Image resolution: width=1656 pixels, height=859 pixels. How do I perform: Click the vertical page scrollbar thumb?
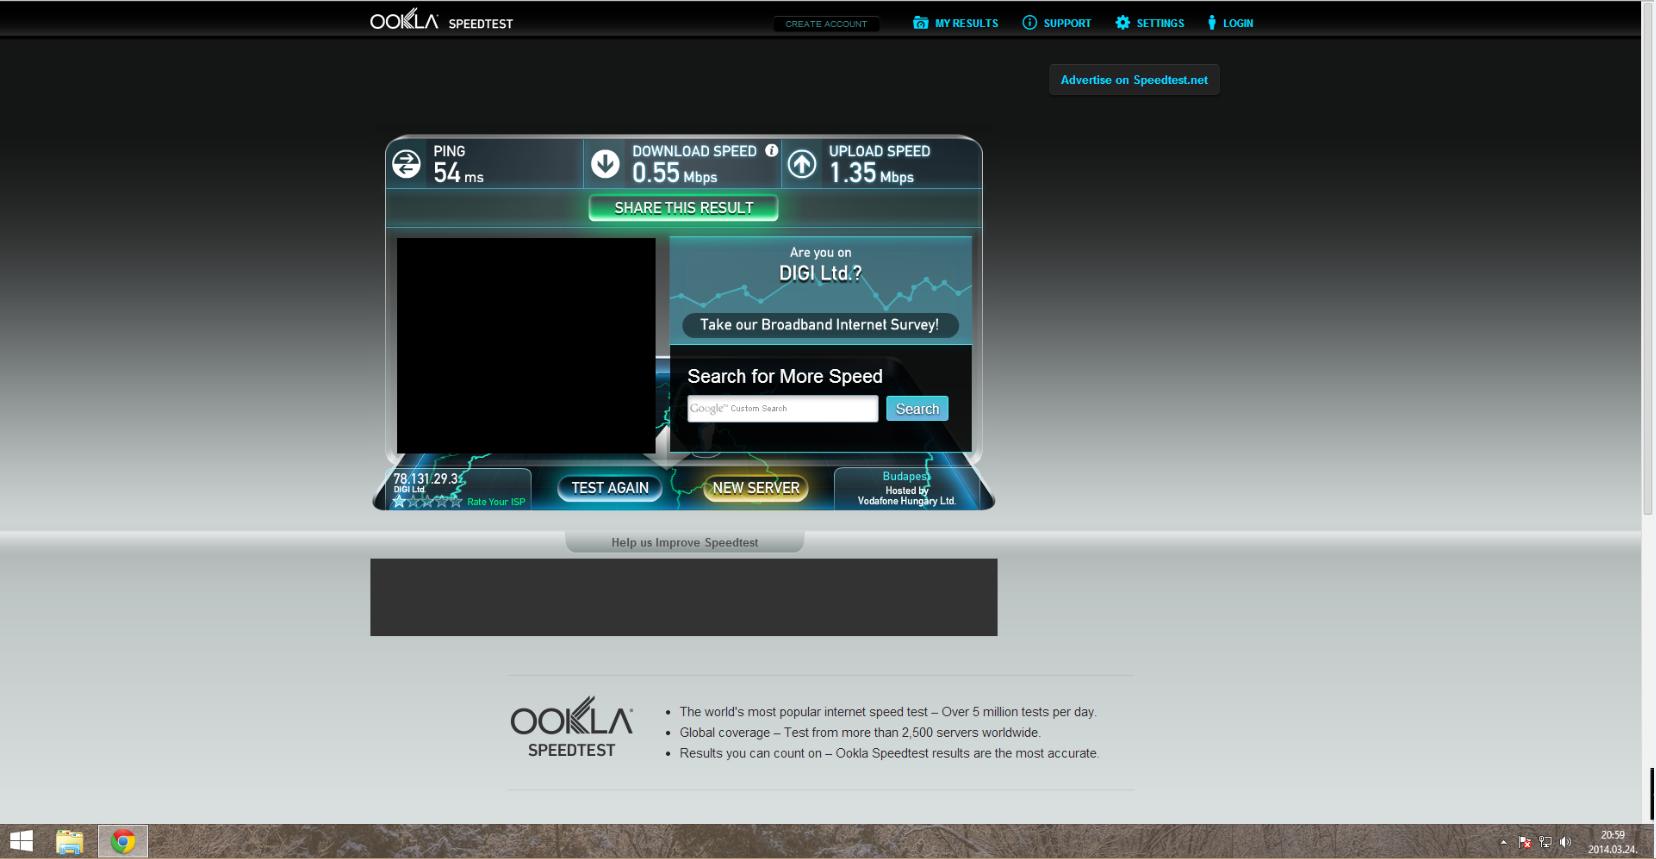coord(1648,258)
